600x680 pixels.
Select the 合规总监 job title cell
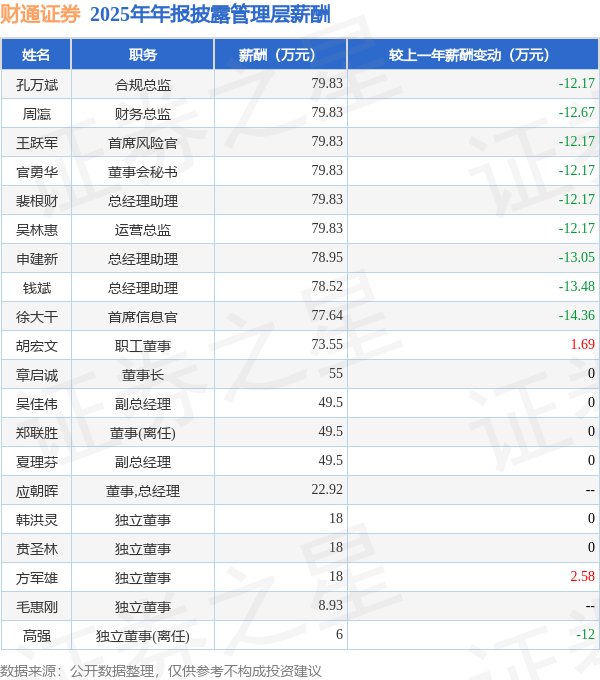pos(143,84)
